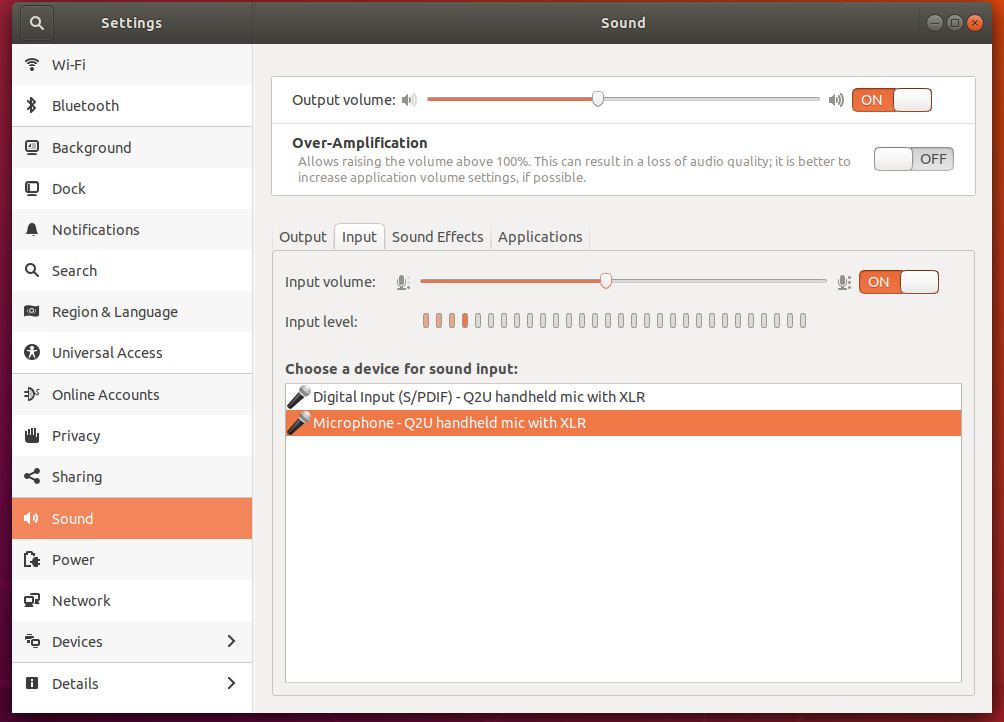
Task: Open Wi-Fi settings via its sidebar icon
Action: (x=32, y=65)
